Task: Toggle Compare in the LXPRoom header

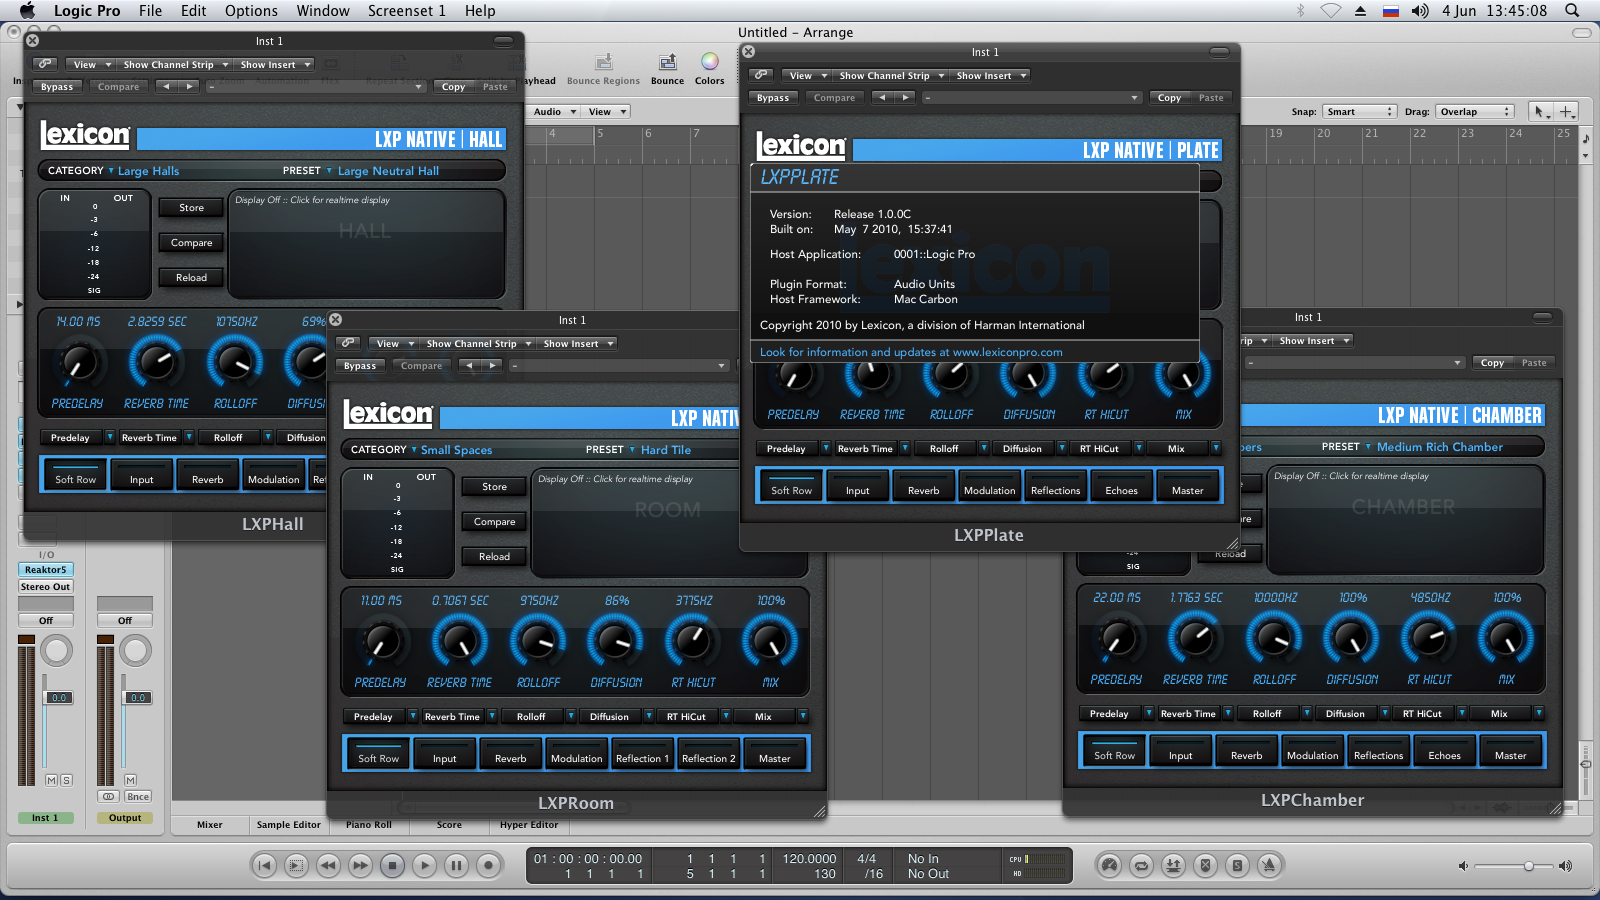Action: 421,366
